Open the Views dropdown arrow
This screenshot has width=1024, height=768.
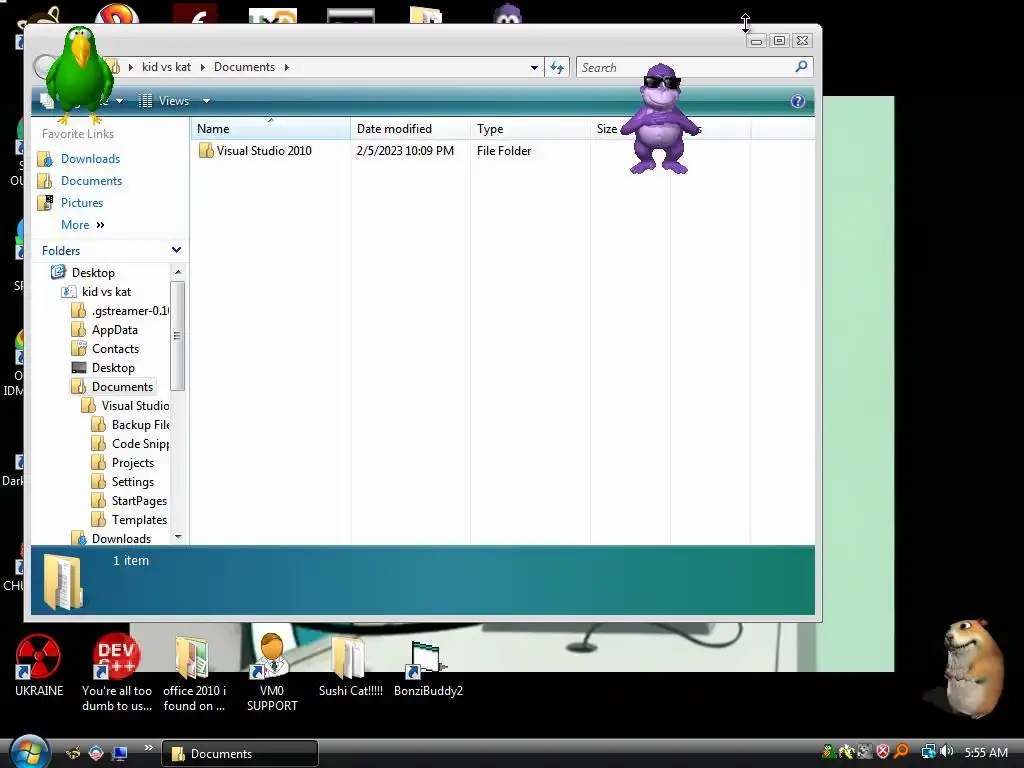[x=206, y=101]
